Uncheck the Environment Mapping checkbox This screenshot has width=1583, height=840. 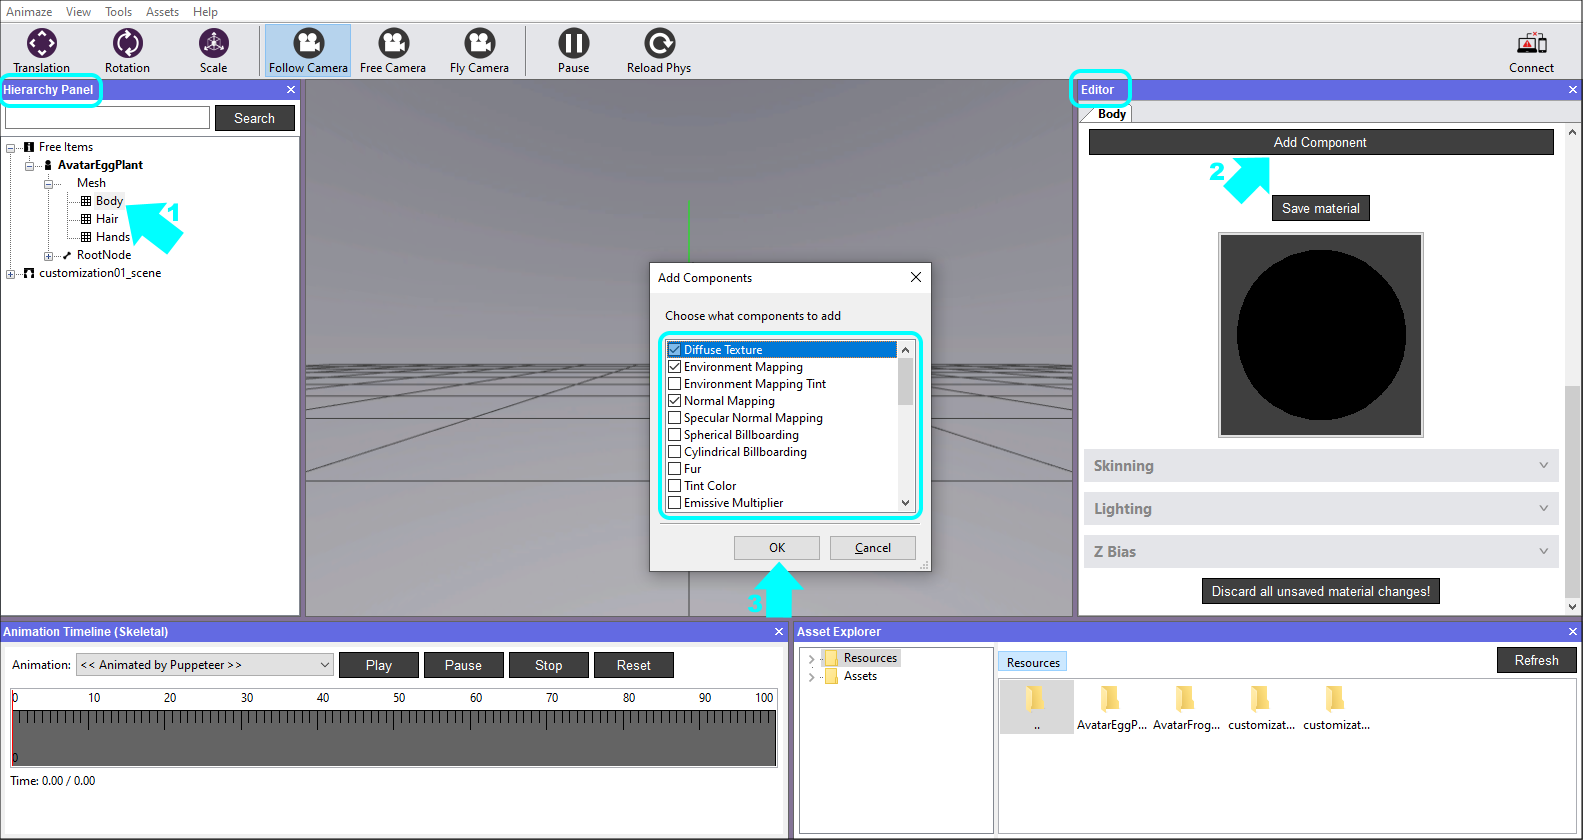(x=675, y=367)
